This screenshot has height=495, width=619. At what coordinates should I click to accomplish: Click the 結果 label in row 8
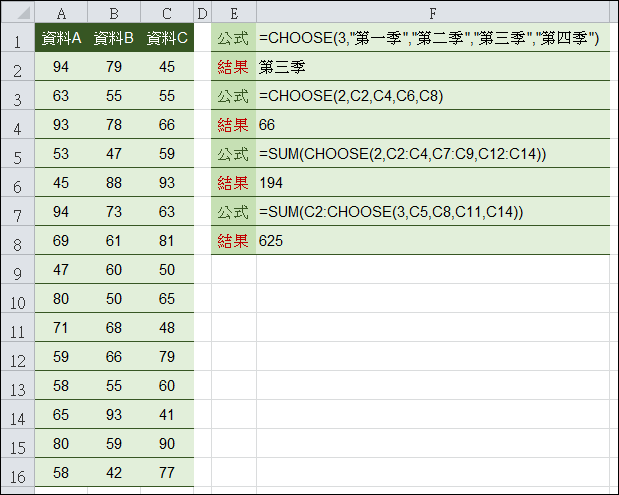click(234, 240)
